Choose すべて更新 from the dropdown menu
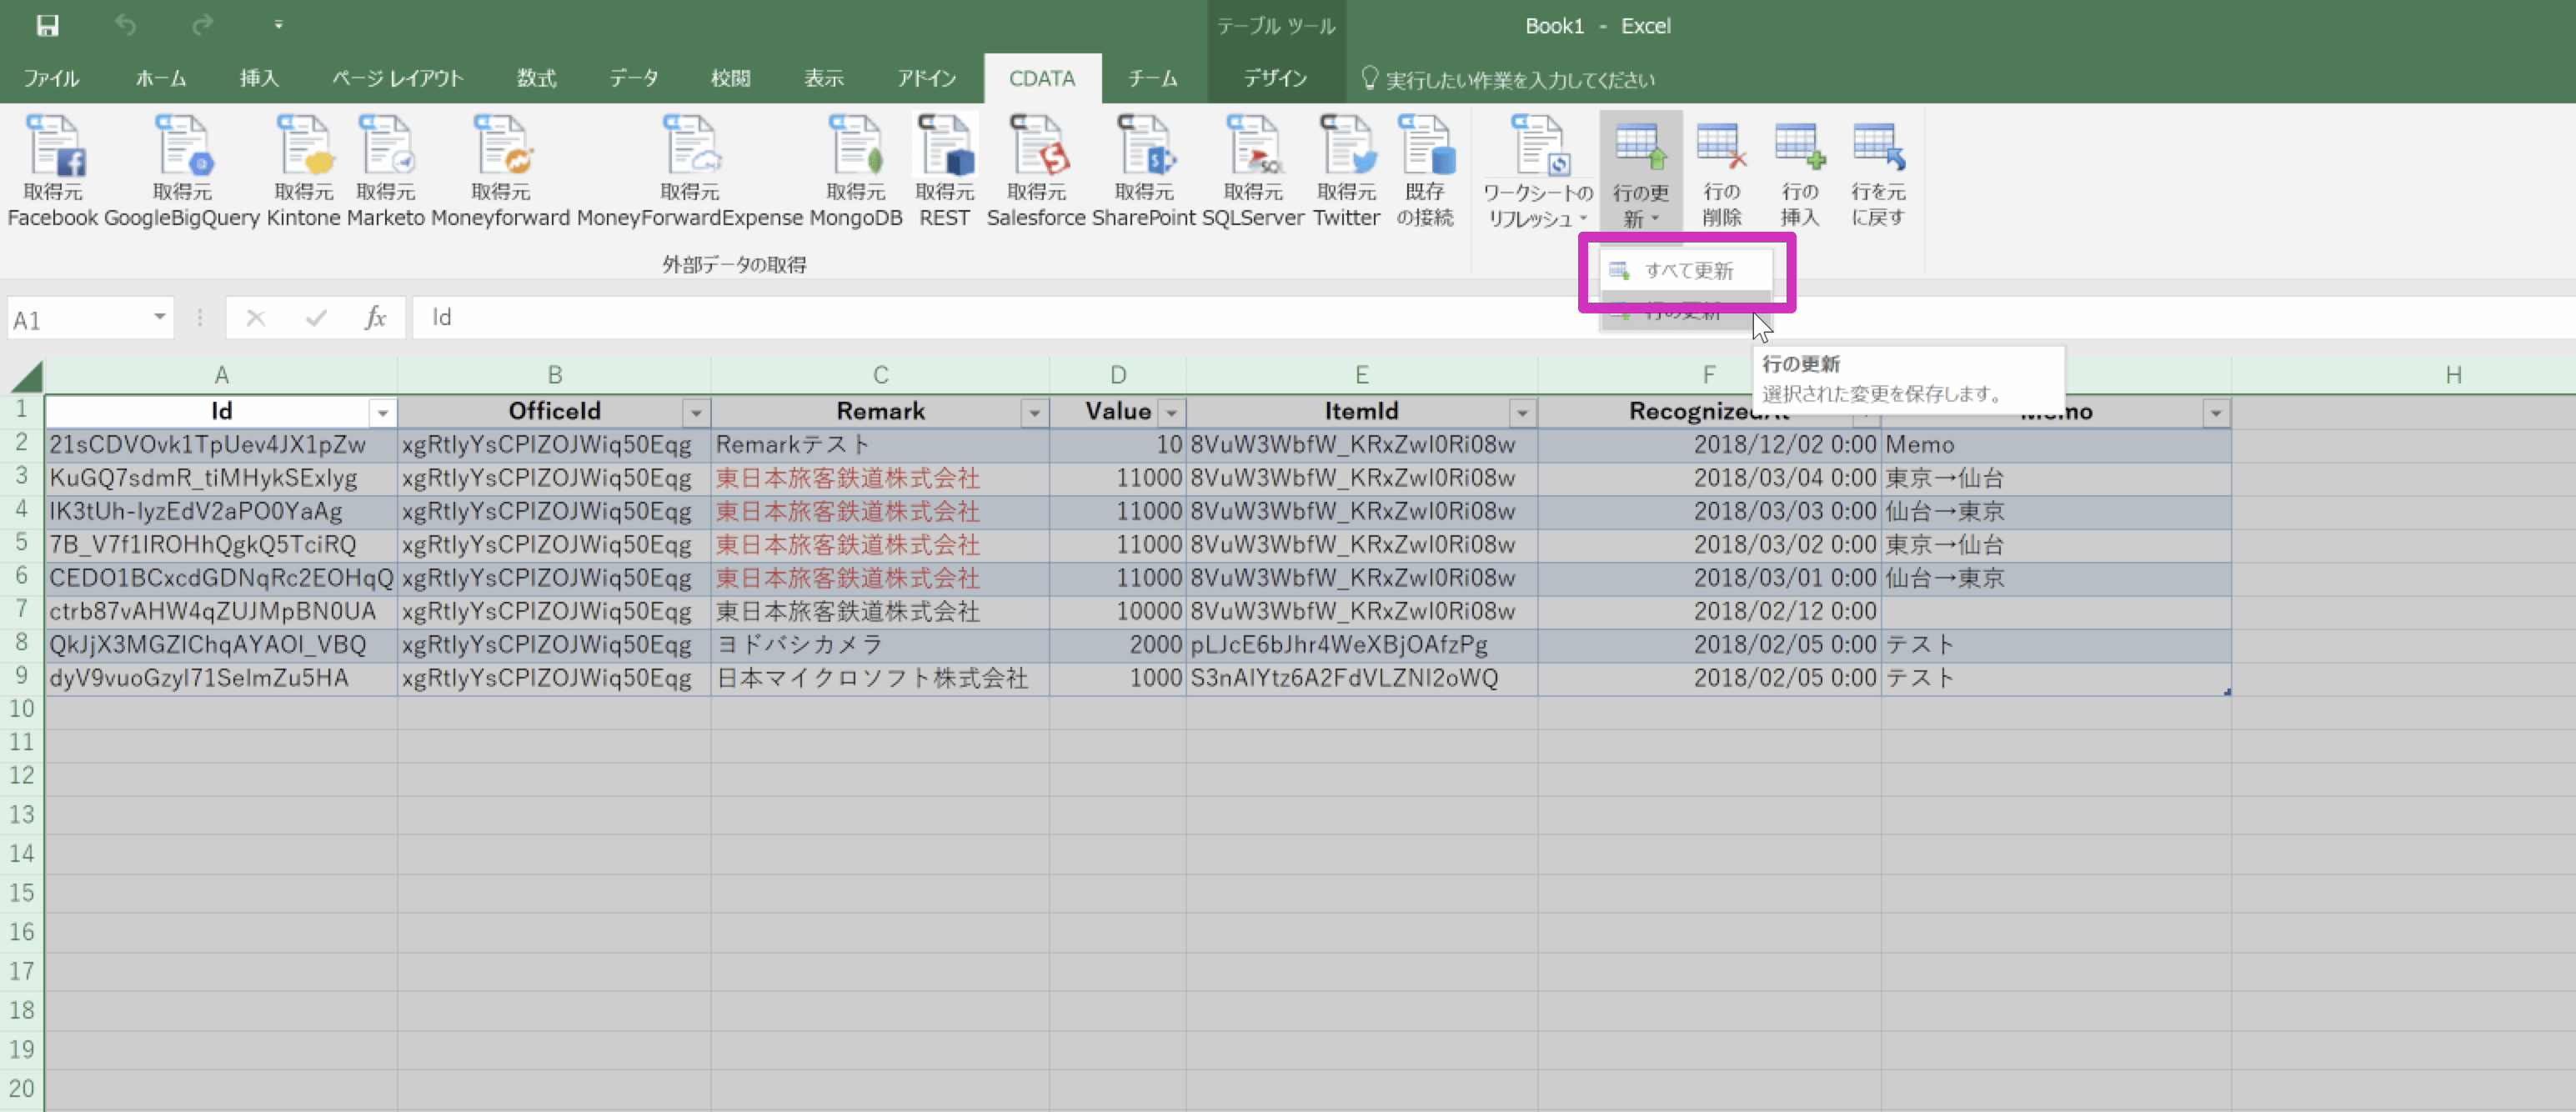Screen dimensions: 2576x1112 tap(1687, 270)
